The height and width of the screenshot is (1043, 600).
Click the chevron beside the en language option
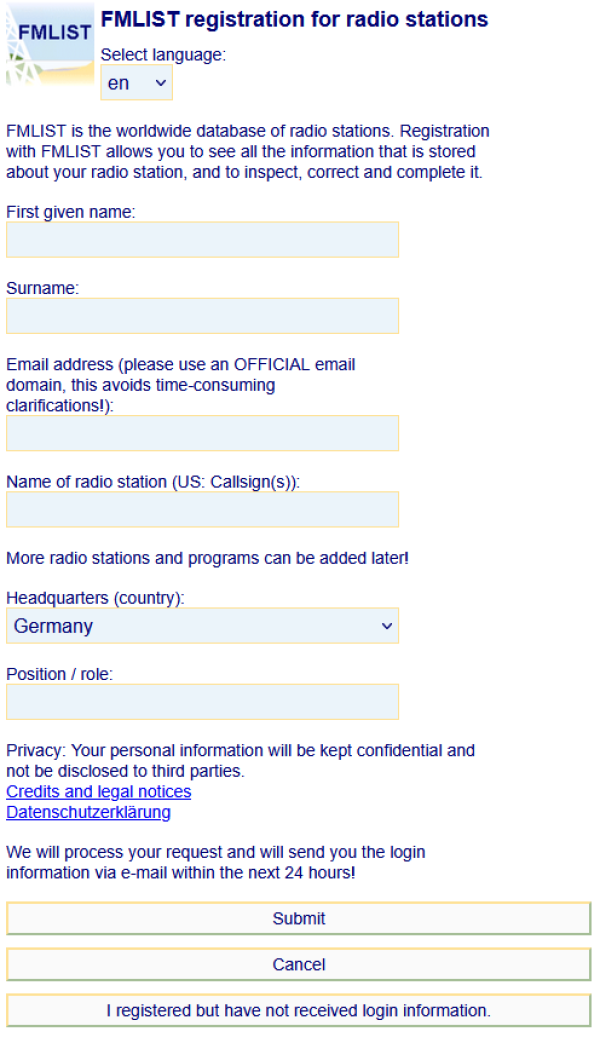[x=160, y=83]
